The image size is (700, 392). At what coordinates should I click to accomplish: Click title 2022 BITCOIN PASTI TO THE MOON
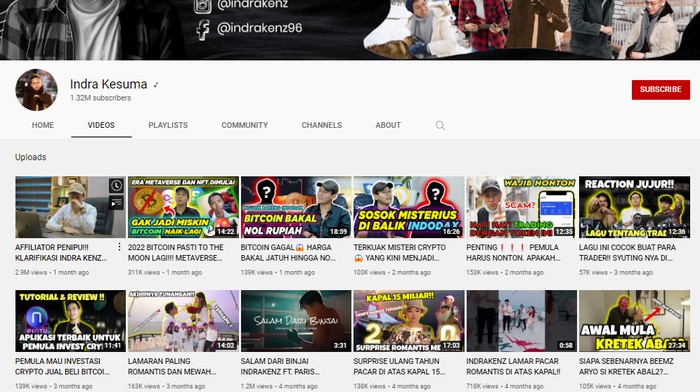pos(176,253)
